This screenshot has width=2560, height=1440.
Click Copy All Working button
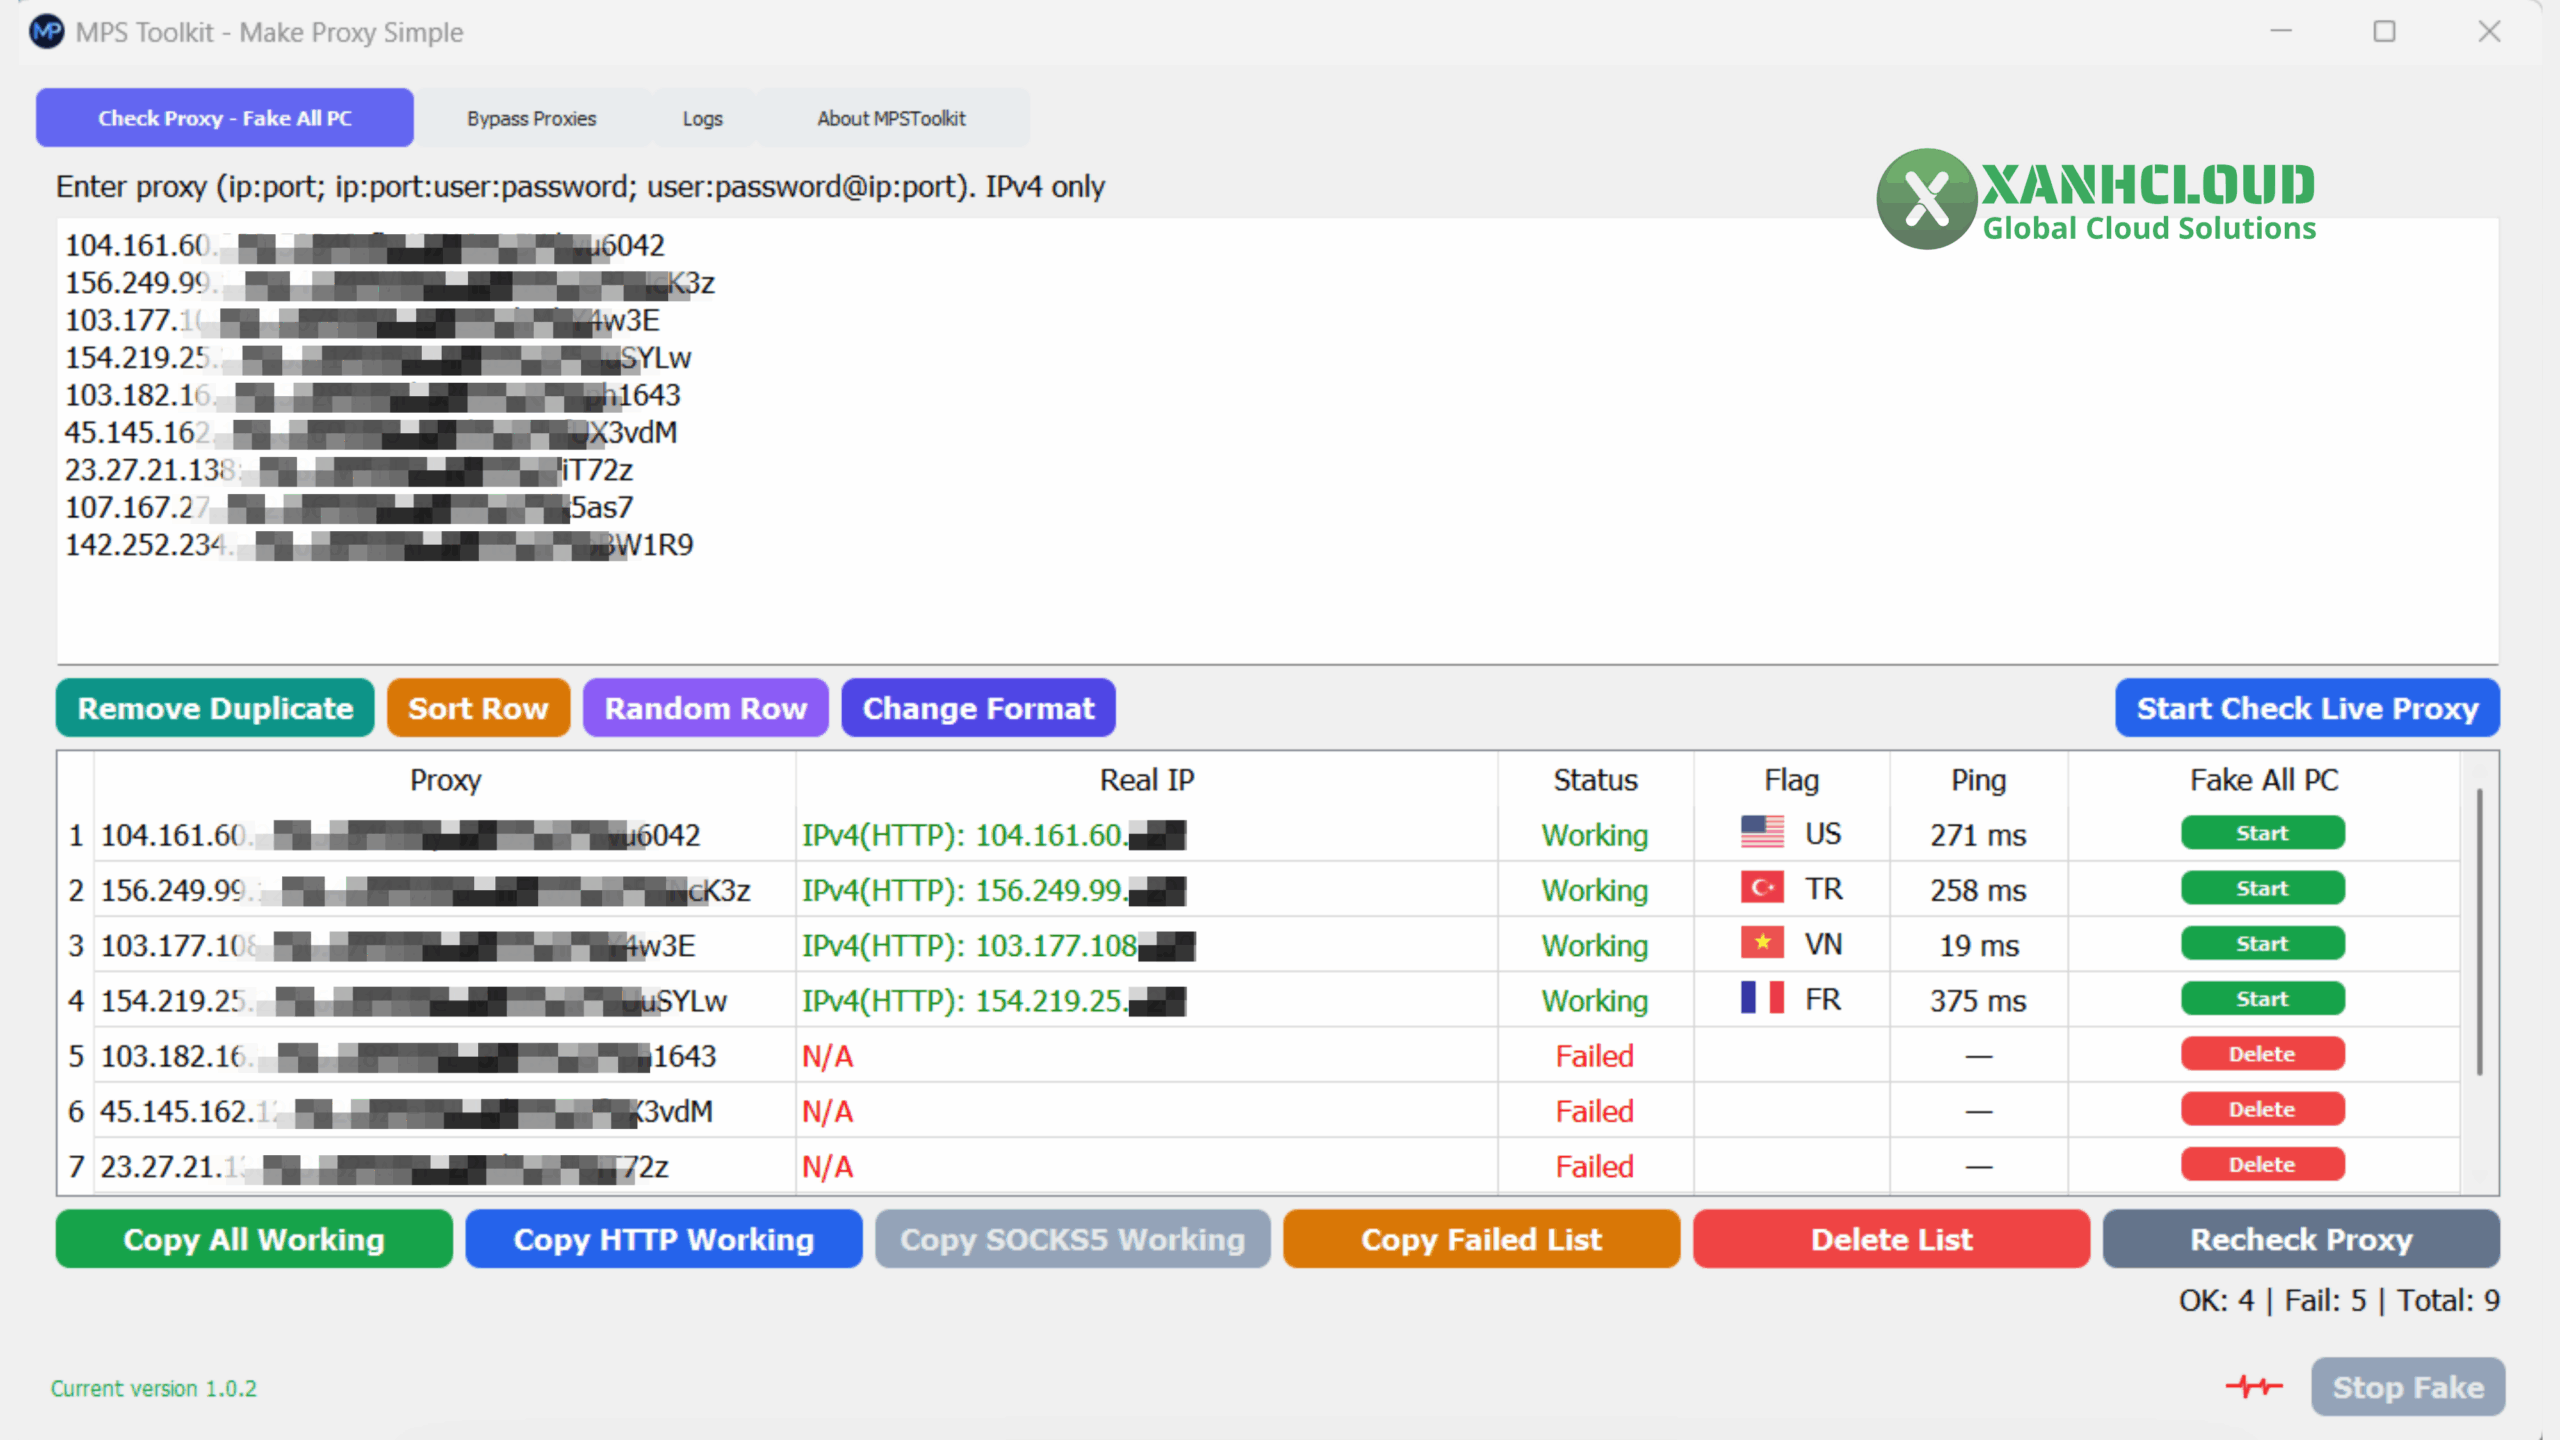point(254,1239)
